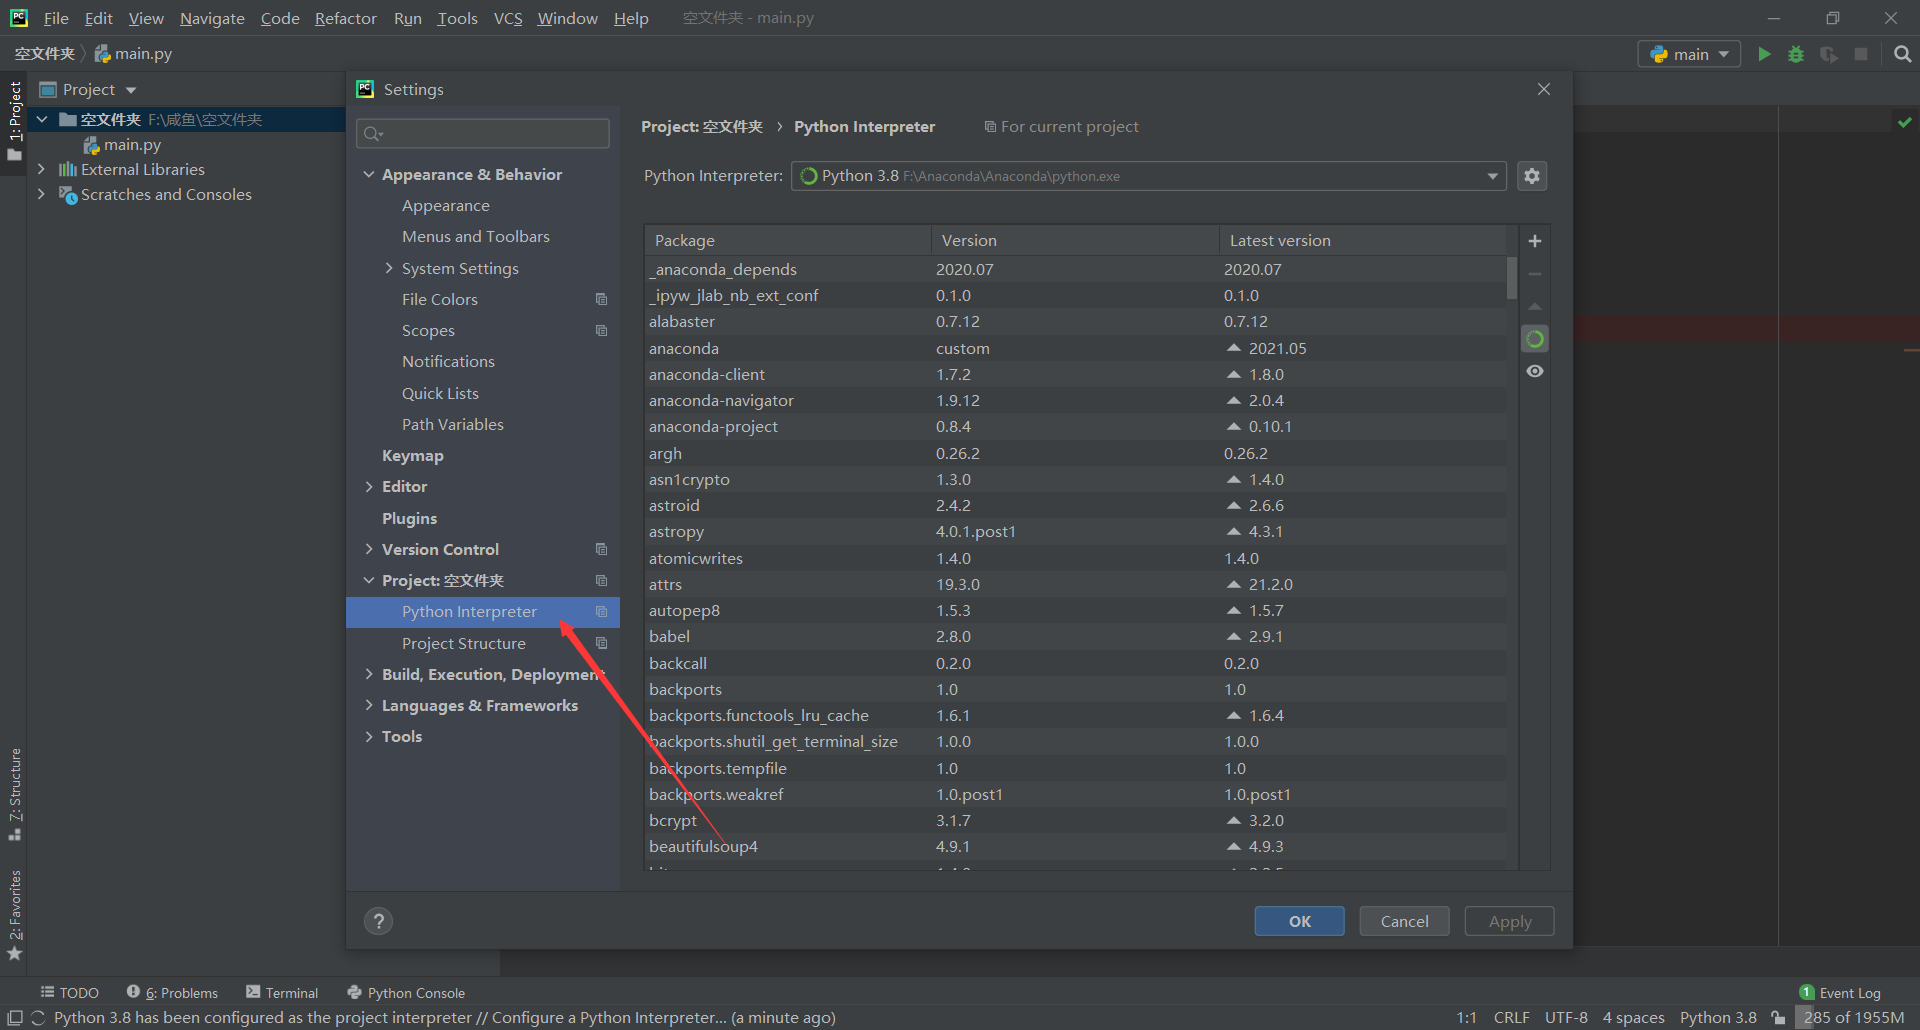The width and height of the screenshot is (1920, 1030).
Task: Sort by the Latest version column header
Action: (1362, 240)
